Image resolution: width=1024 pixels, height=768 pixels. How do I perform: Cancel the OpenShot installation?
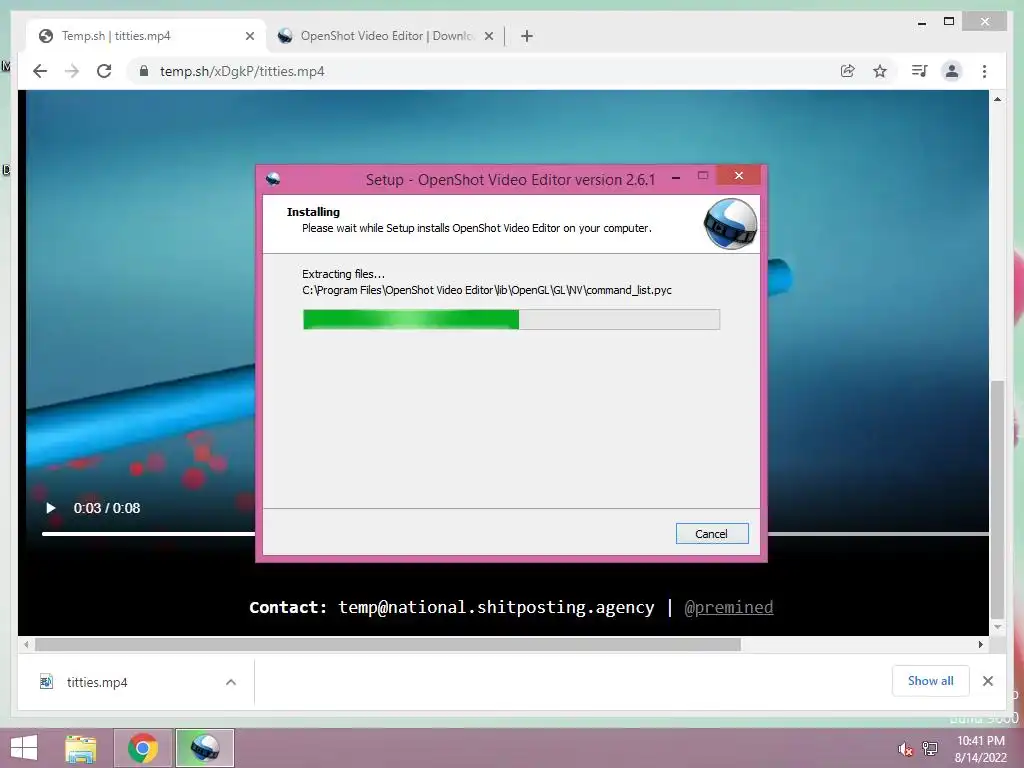pyautogui.click(x=712, y=534)
